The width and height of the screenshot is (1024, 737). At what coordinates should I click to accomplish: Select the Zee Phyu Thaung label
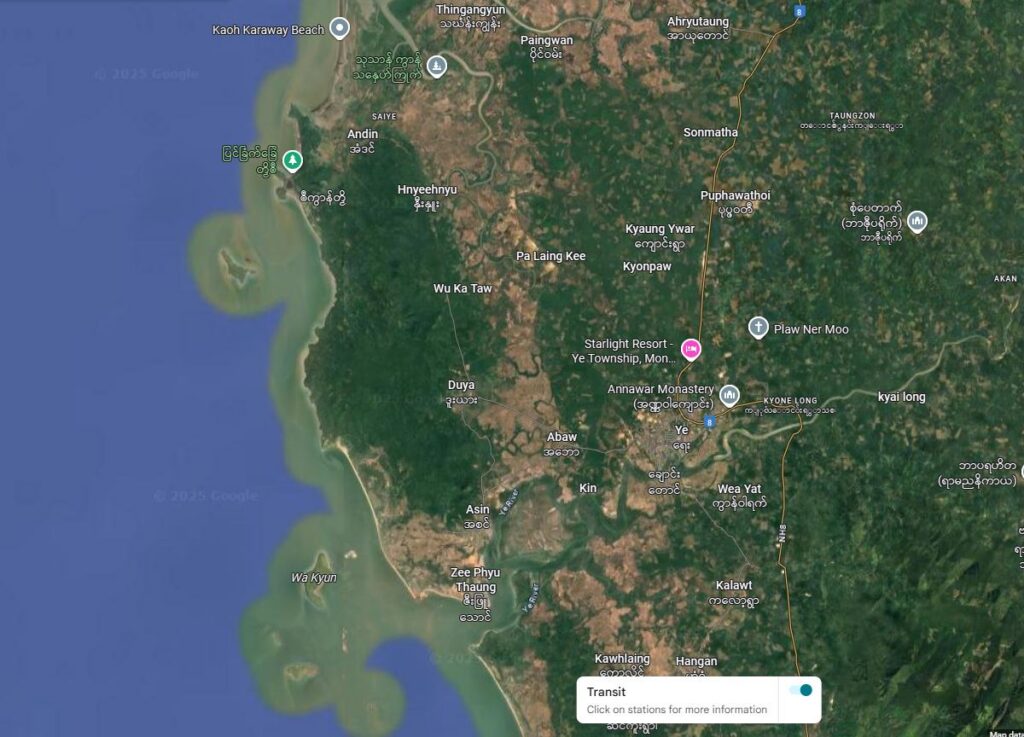475,580
